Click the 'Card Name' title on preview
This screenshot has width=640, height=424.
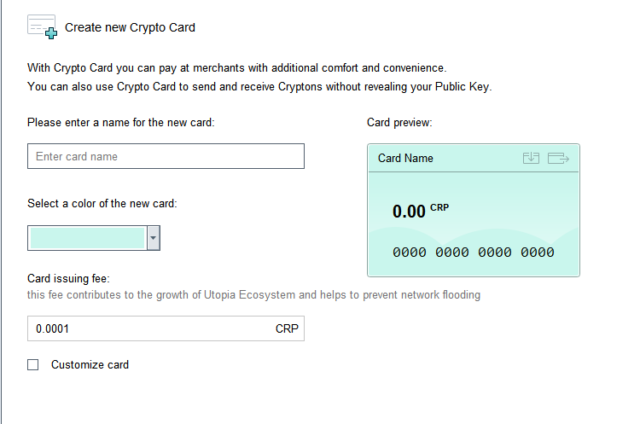click(x=405, y=159)
